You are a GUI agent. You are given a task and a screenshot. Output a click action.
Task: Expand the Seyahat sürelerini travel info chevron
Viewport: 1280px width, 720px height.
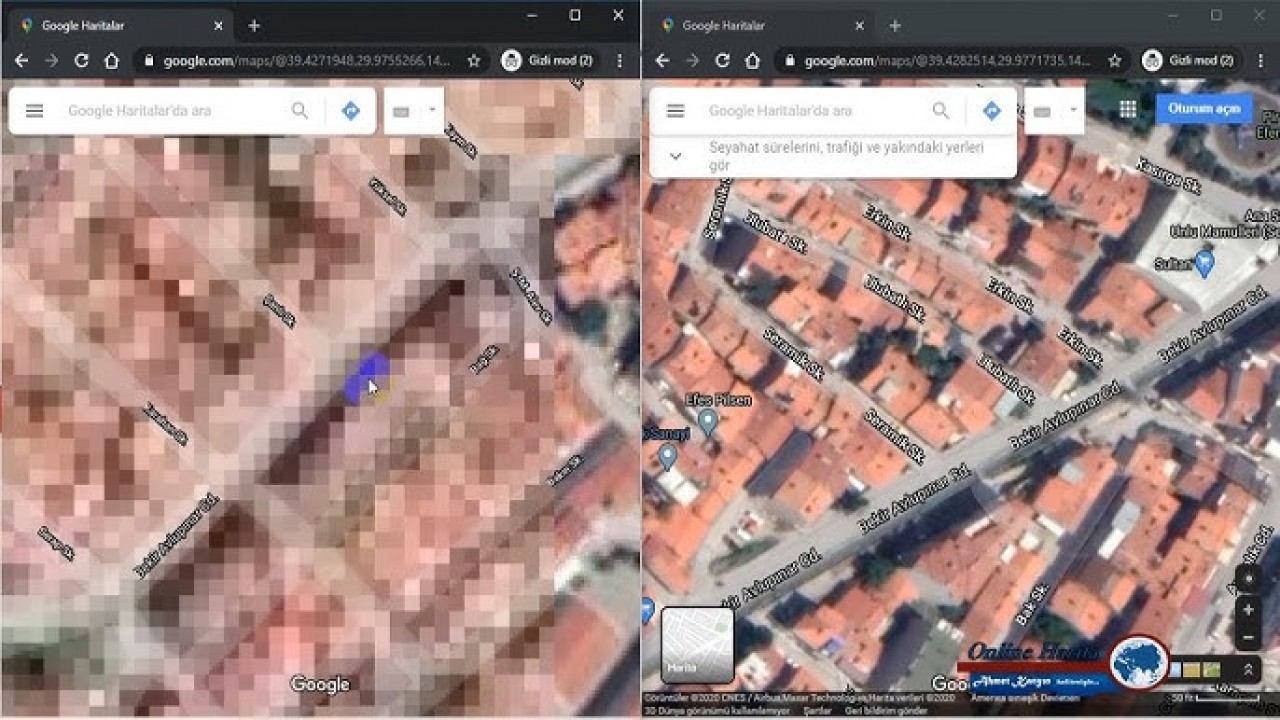675,154
